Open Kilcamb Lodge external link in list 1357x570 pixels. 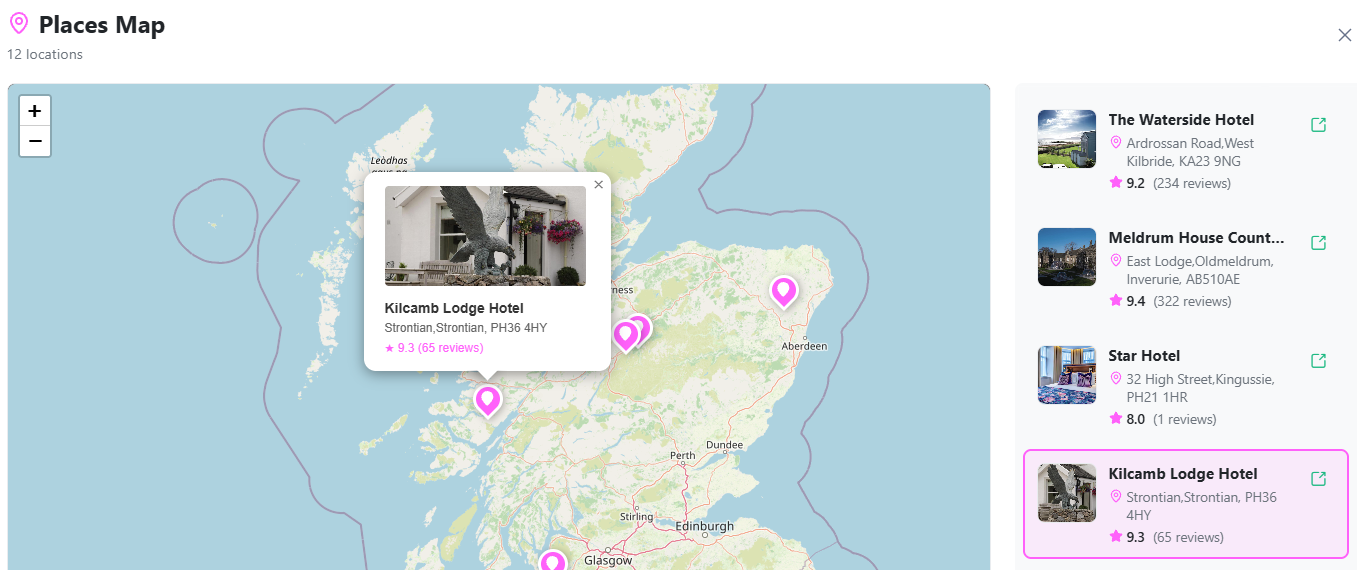coord(1318,479)
